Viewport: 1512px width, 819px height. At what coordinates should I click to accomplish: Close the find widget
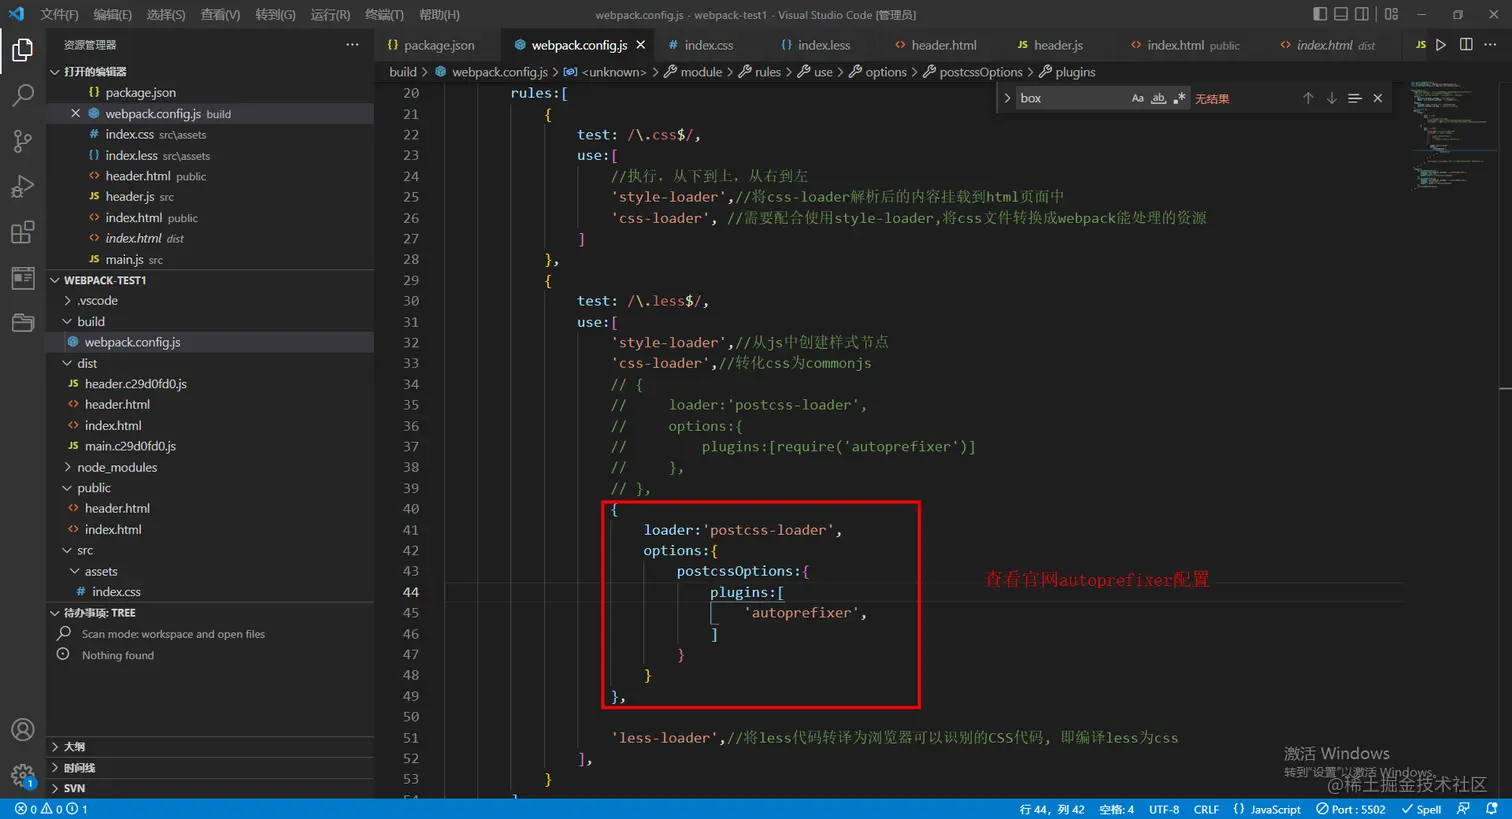(1378, 98)
